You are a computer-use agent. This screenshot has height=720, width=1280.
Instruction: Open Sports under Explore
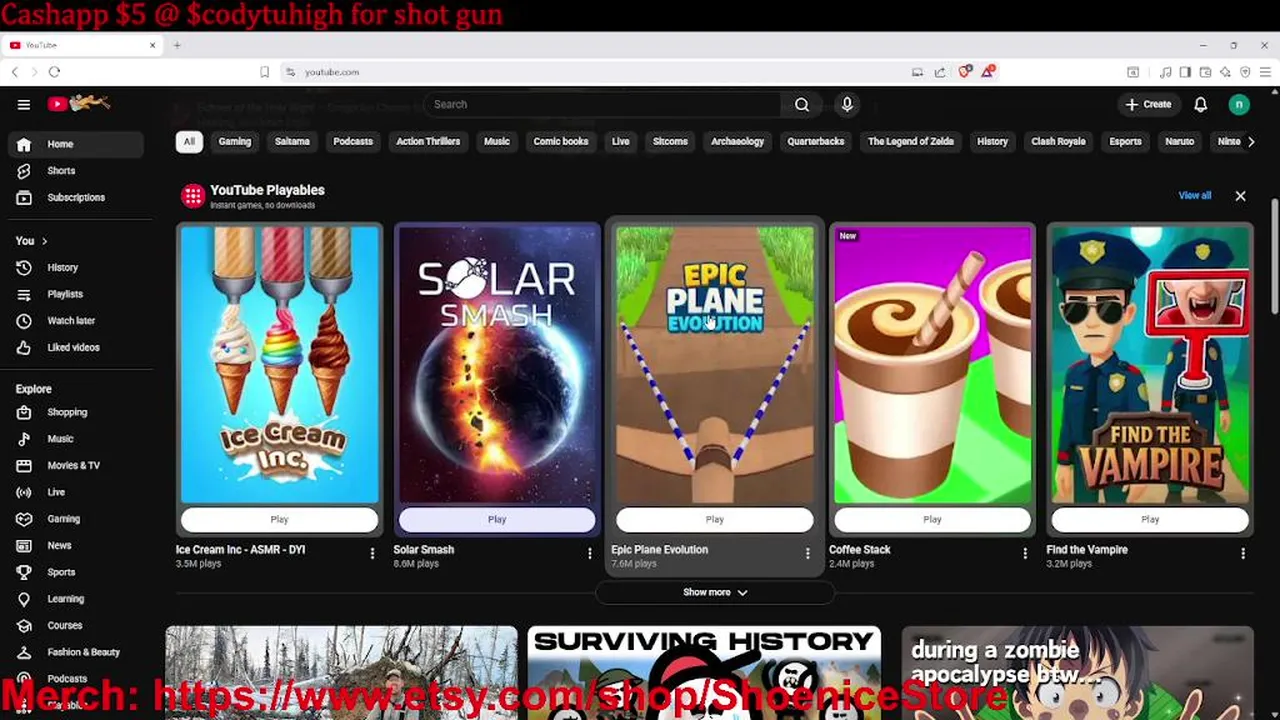pos(76,572)
